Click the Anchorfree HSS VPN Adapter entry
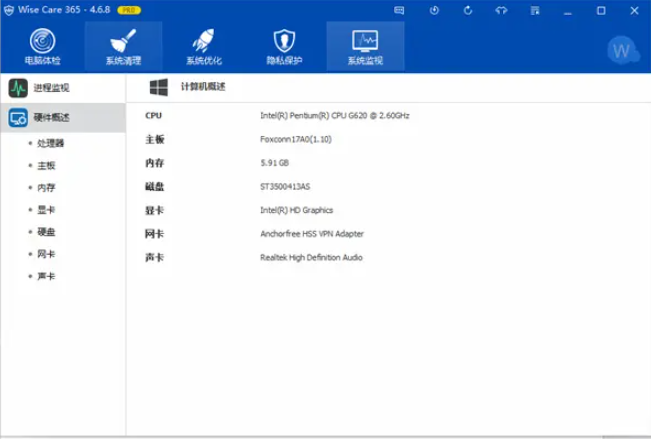This screenshot has height=439, width=651. tap(312, 234)
